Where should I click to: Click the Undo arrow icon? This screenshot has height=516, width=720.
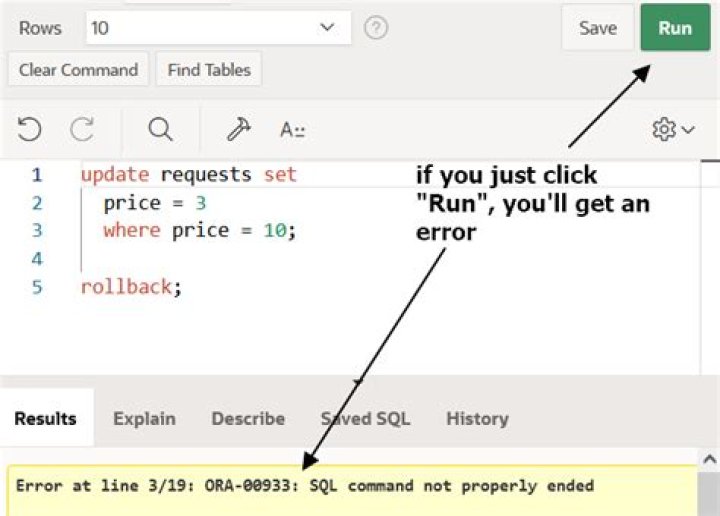(30, 129)
